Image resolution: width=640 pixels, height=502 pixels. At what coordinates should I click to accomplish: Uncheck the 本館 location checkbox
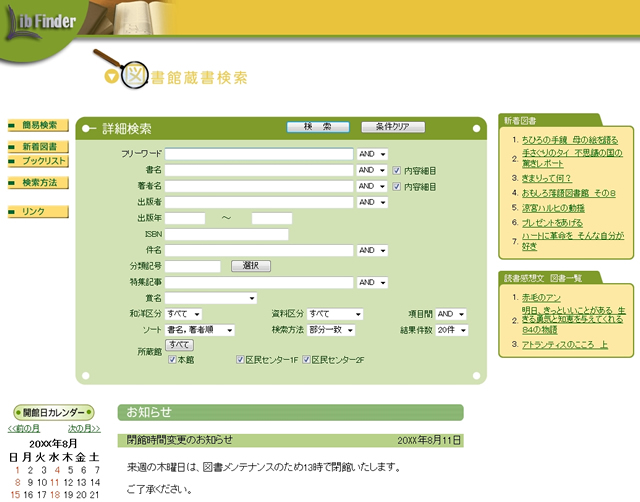pyautogui.click(x=171, y=360)
